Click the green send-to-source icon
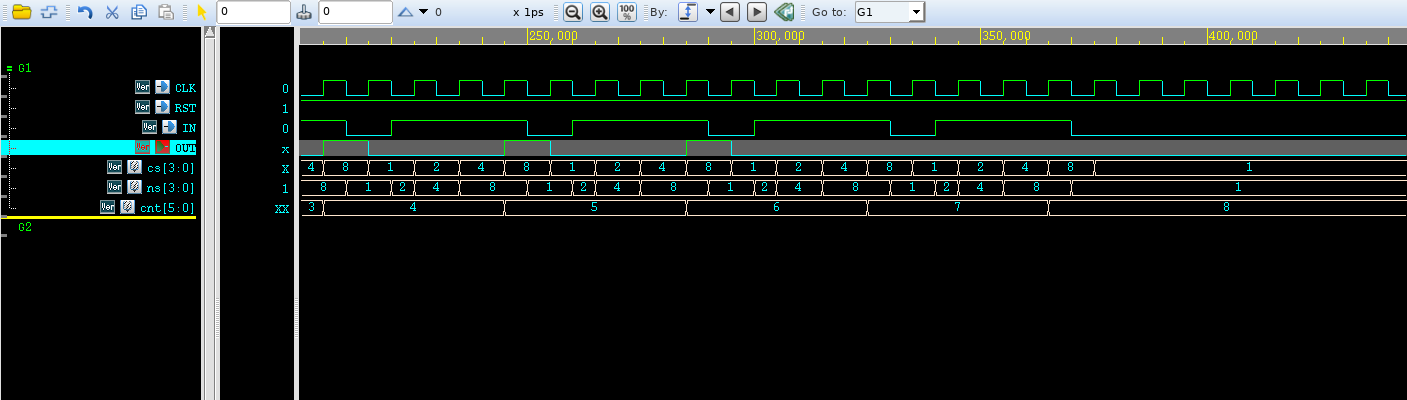Image resolution: width=1407 pixels, height=400 pixels. [x=785, y=12]
